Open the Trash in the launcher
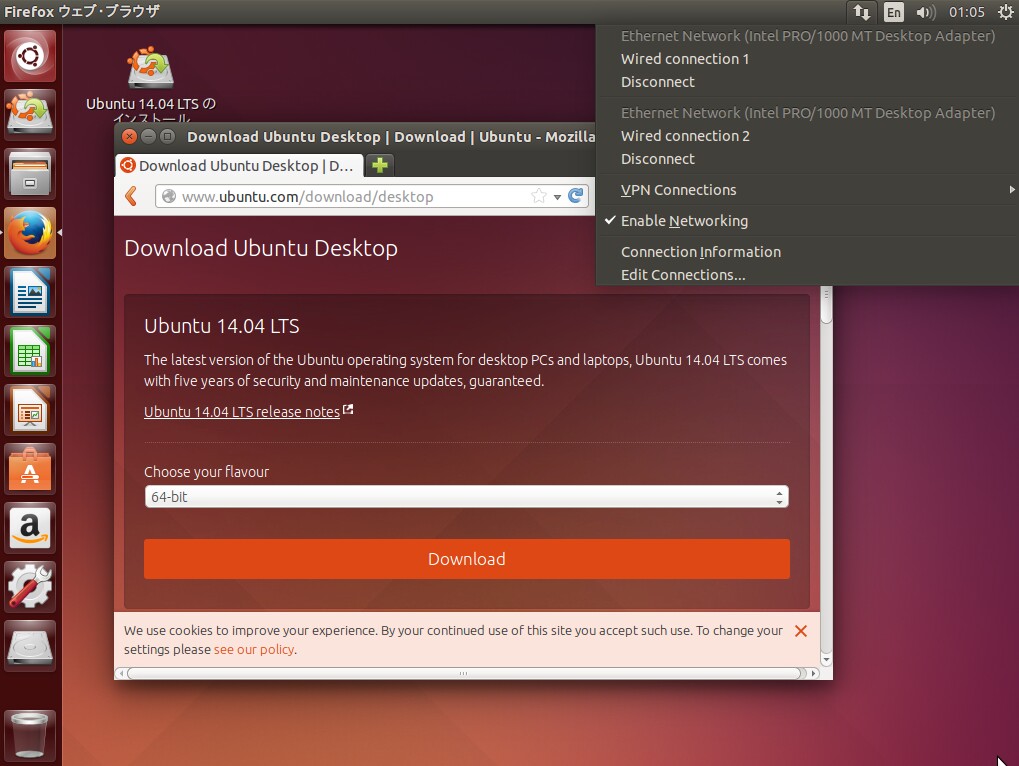The image size is (1019, 766). [30, 735]
